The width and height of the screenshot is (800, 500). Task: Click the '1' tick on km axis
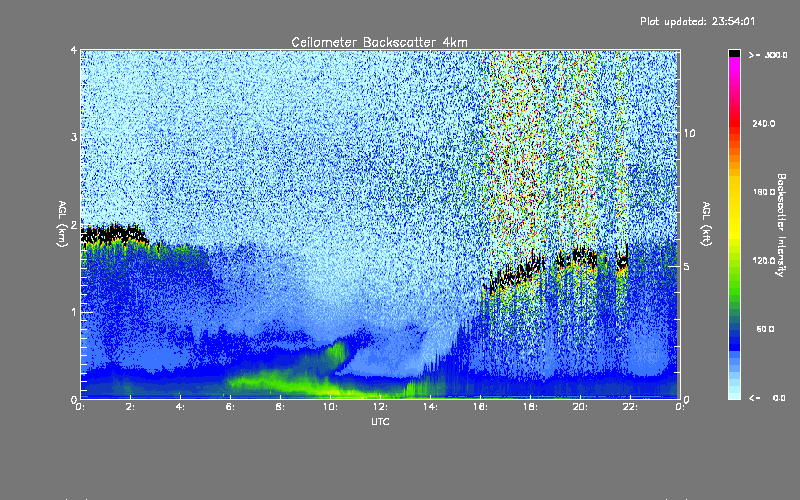tap(74, 312)
